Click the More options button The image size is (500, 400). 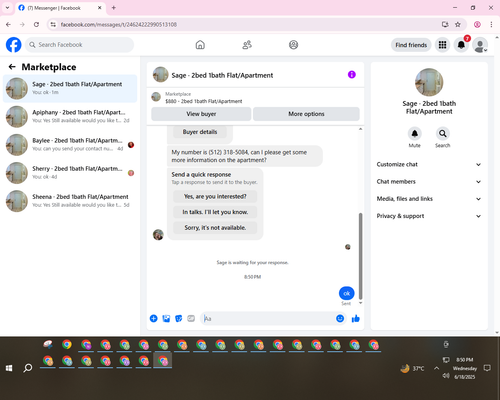(306, 114)
